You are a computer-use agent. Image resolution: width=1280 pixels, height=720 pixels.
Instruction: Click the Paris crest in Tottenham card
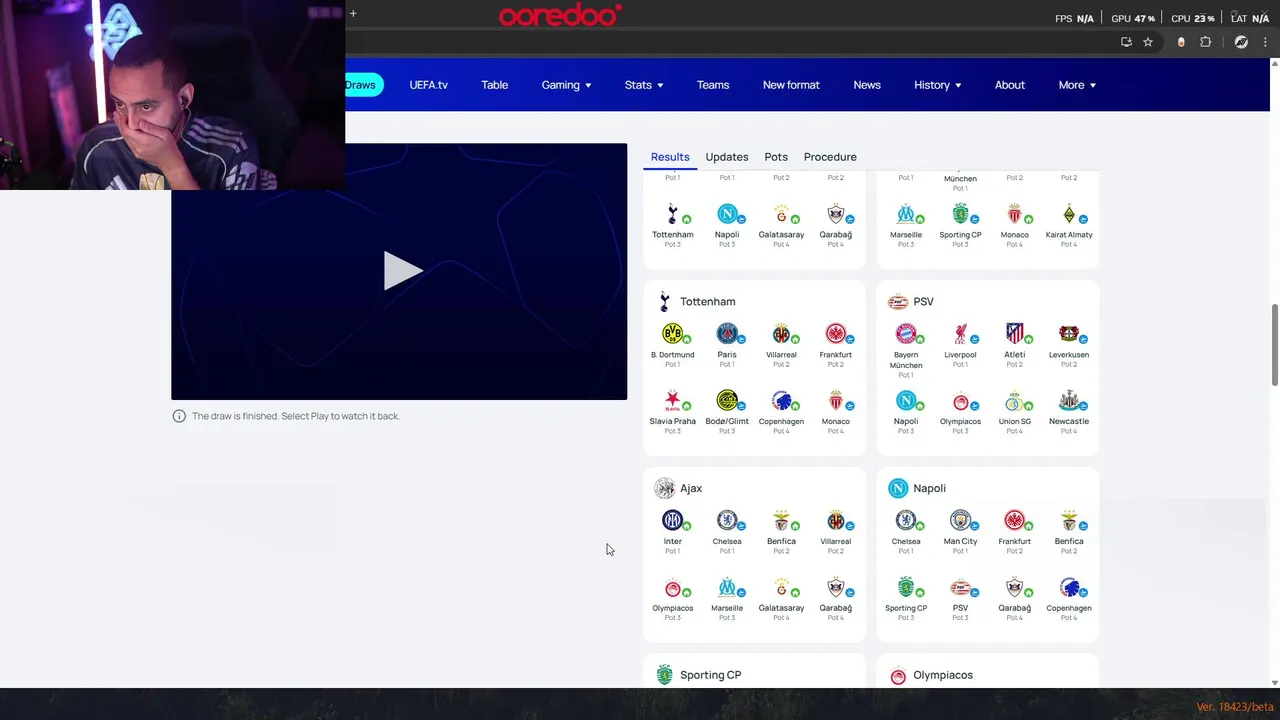[727, 333]
